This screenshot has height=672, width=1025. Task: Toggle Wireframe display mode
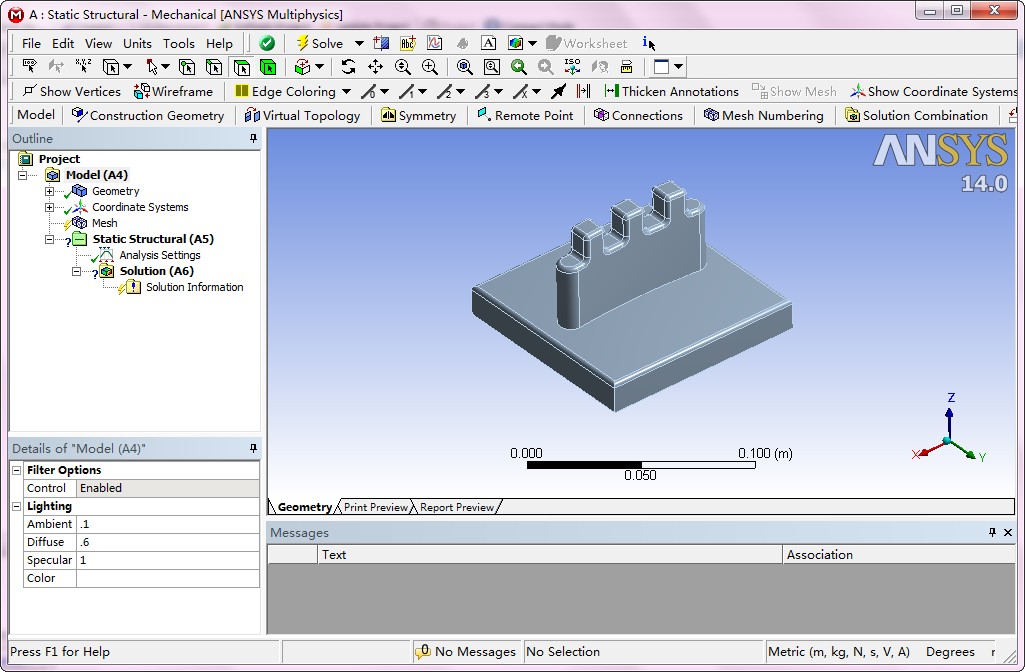tap(174, 91)
